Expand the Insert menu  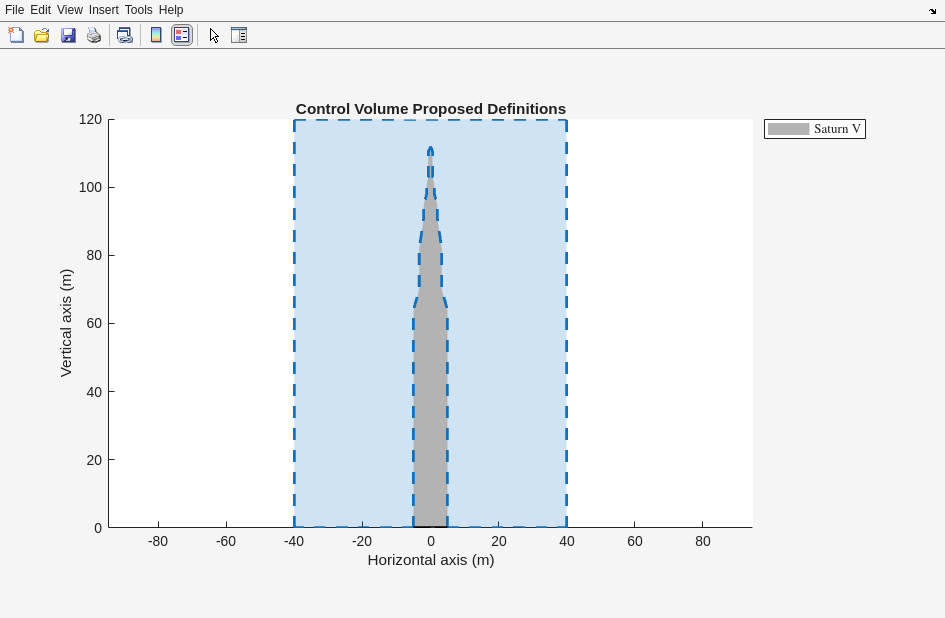coord(103,10)
